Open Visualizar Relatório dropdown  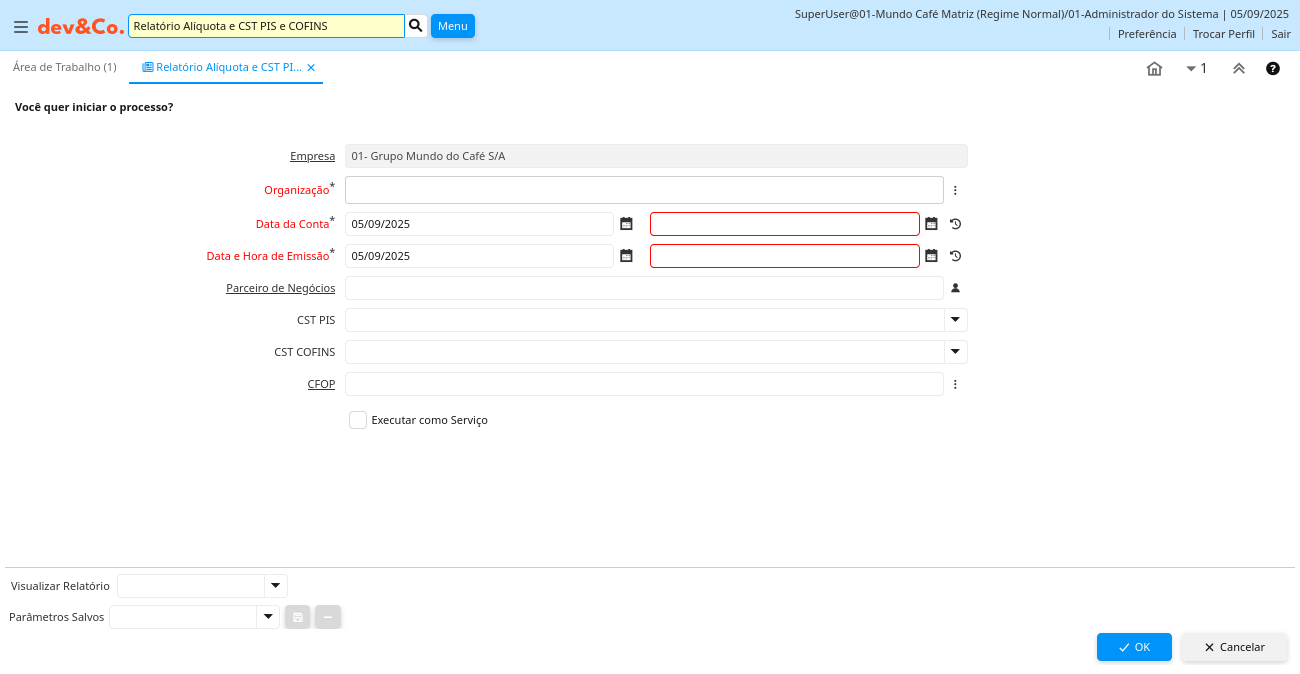pos(276,586)
